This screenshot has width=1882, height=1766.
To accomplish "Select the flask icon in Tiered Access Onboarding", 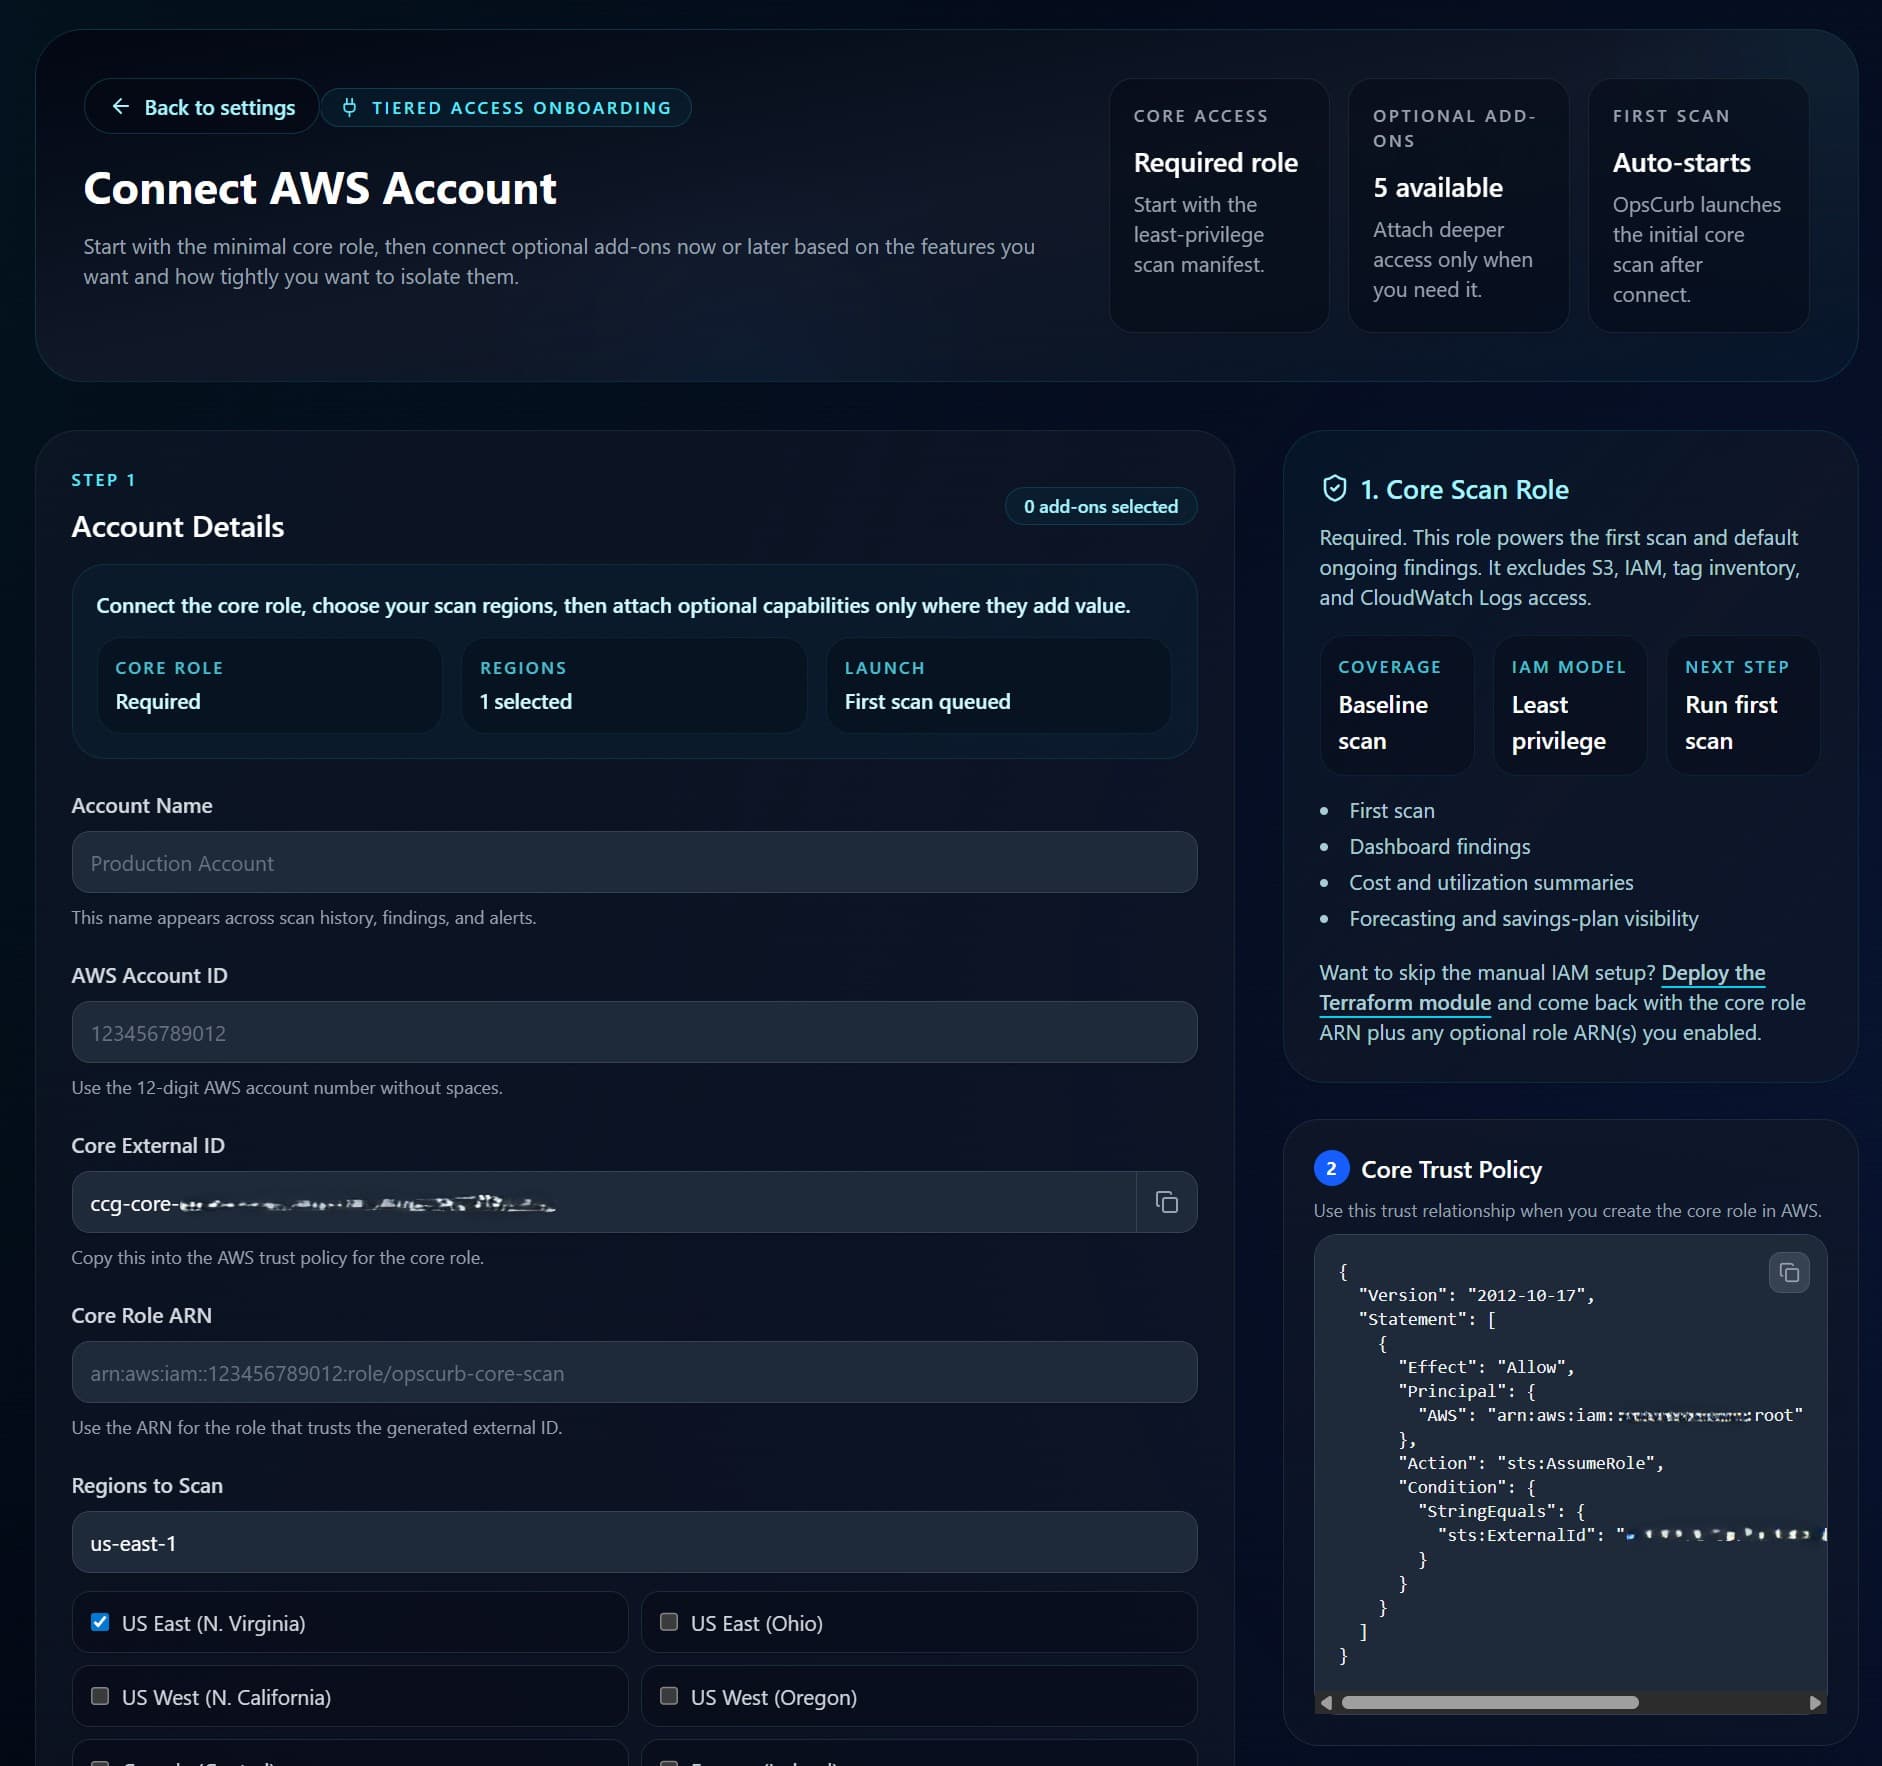I will (350, 107).
